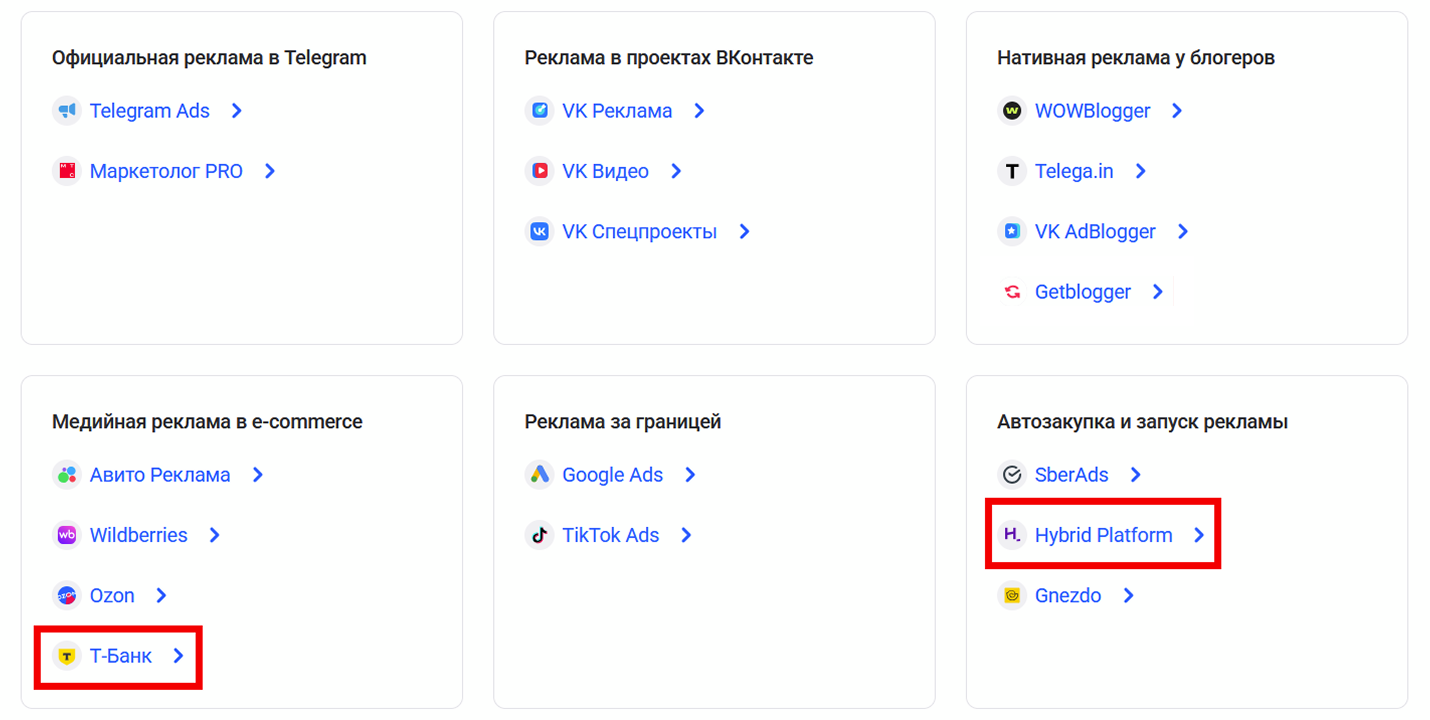Click the VK Видео play icon
The width and height of the screenshot is (1430, 720).
[x=539, y=171]
